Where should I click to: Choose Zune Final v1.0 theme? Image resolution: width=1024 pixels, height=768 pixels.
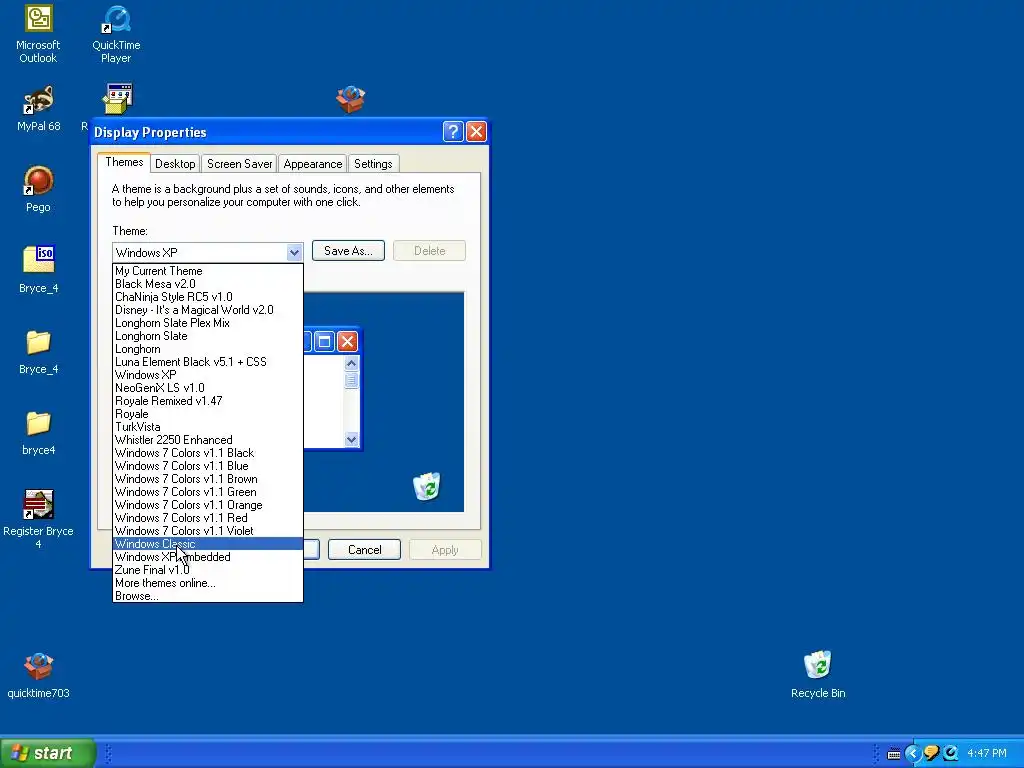(208, 570)
